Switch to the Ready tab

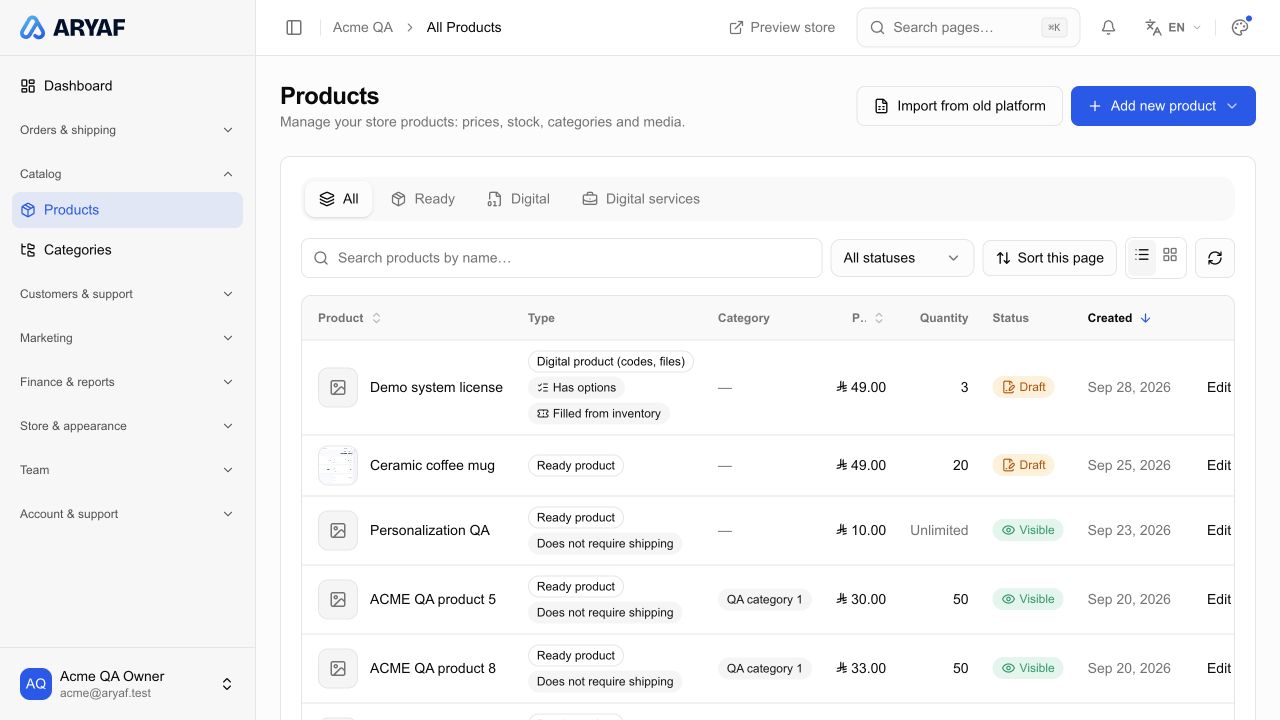coord(422,199)
